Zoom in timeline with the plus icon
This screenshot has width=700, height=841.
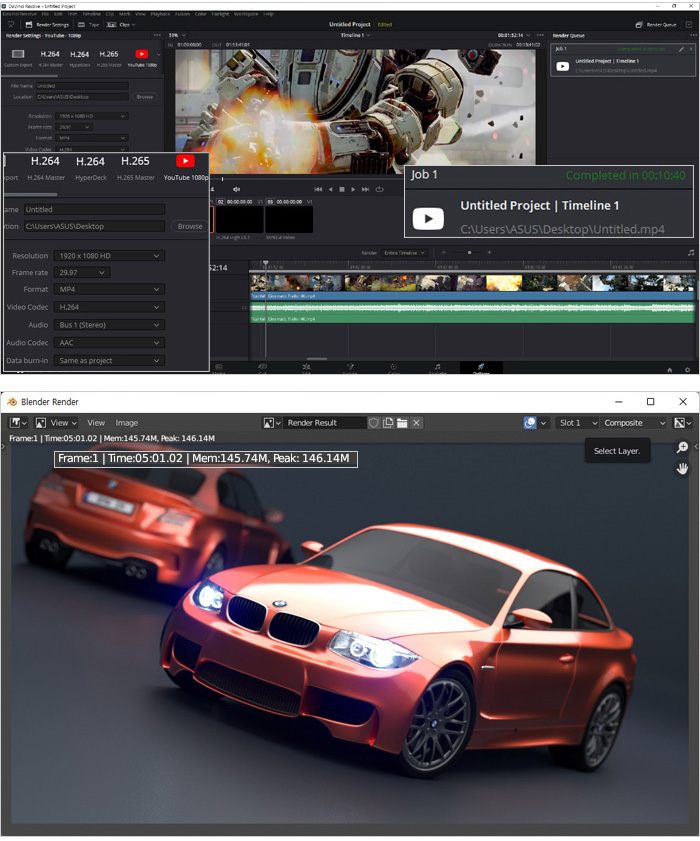(x=489, y=252)
